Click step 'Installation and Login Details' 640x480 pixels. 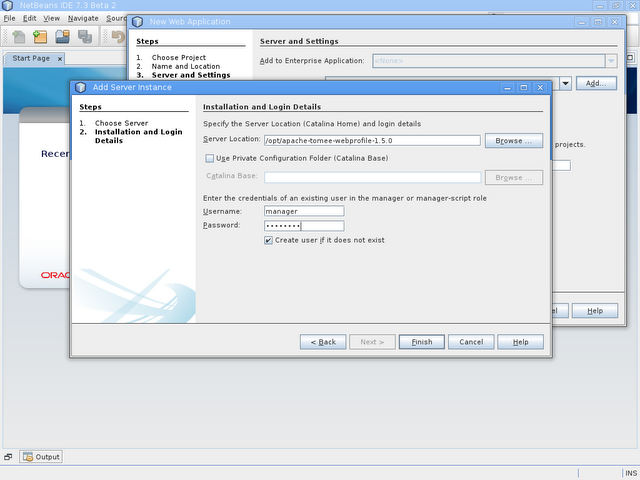click(x=138, y=136)
